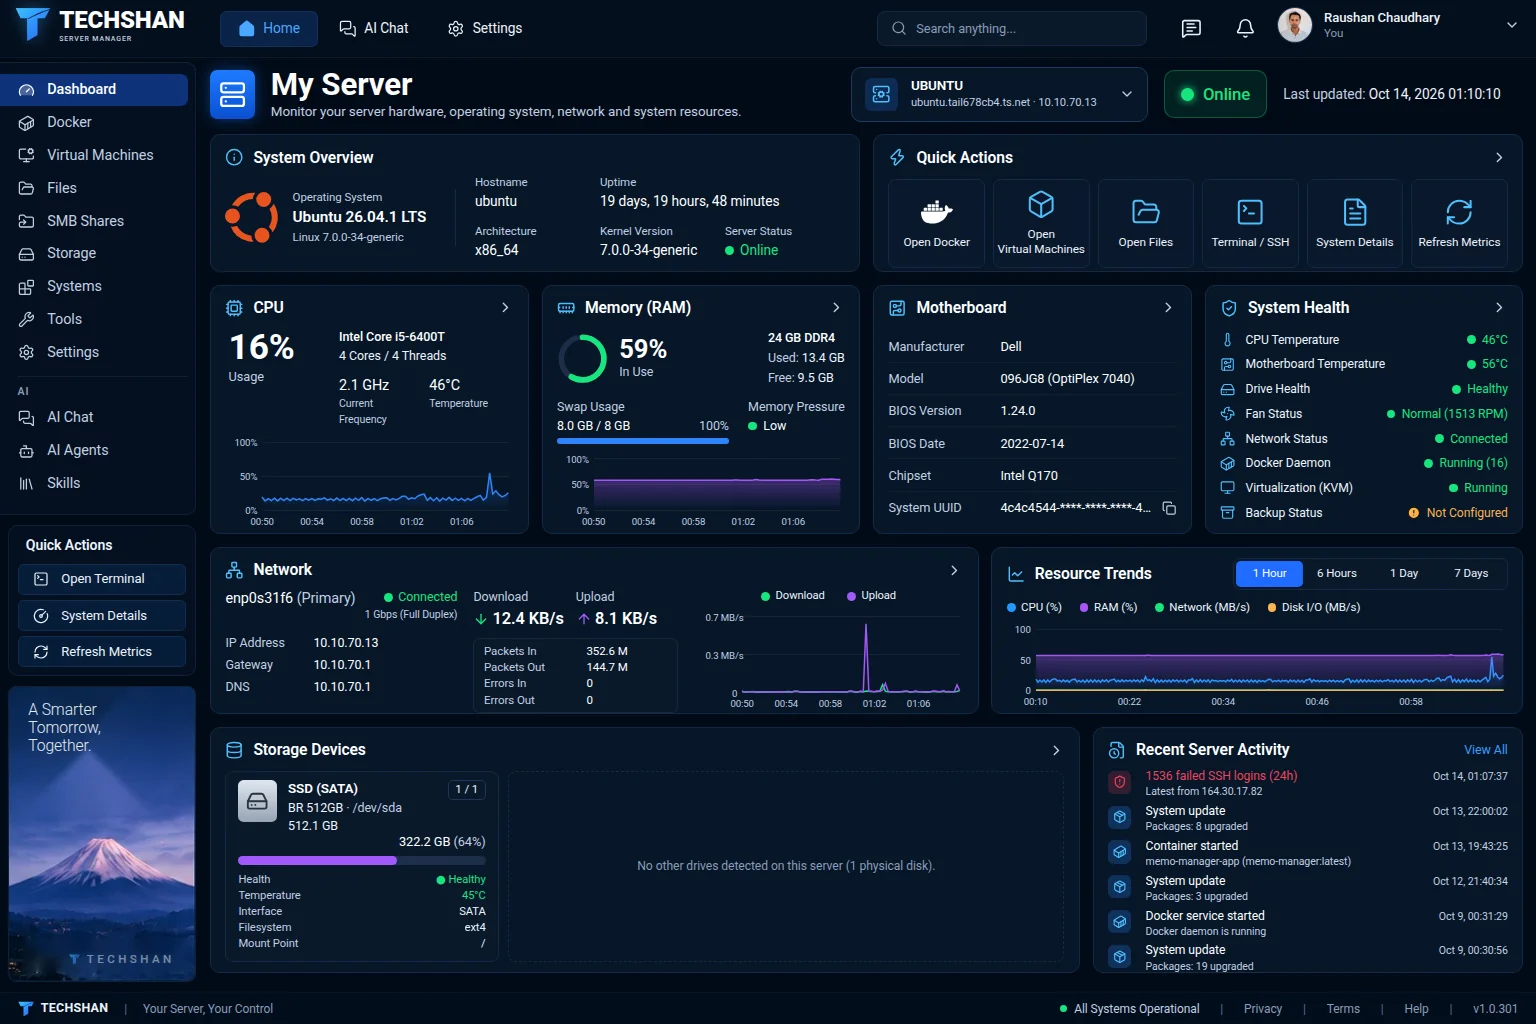The image size is (1536, 1024).
Task: Select the 1 Hour trend range
Action: (1269, 573)
